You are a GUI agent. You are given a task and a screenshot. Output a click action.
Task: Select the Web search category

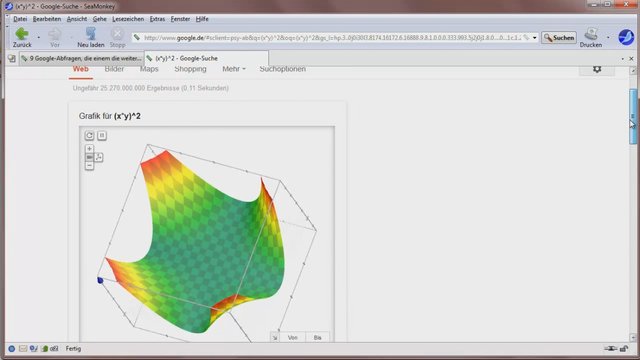pos(80,69)
